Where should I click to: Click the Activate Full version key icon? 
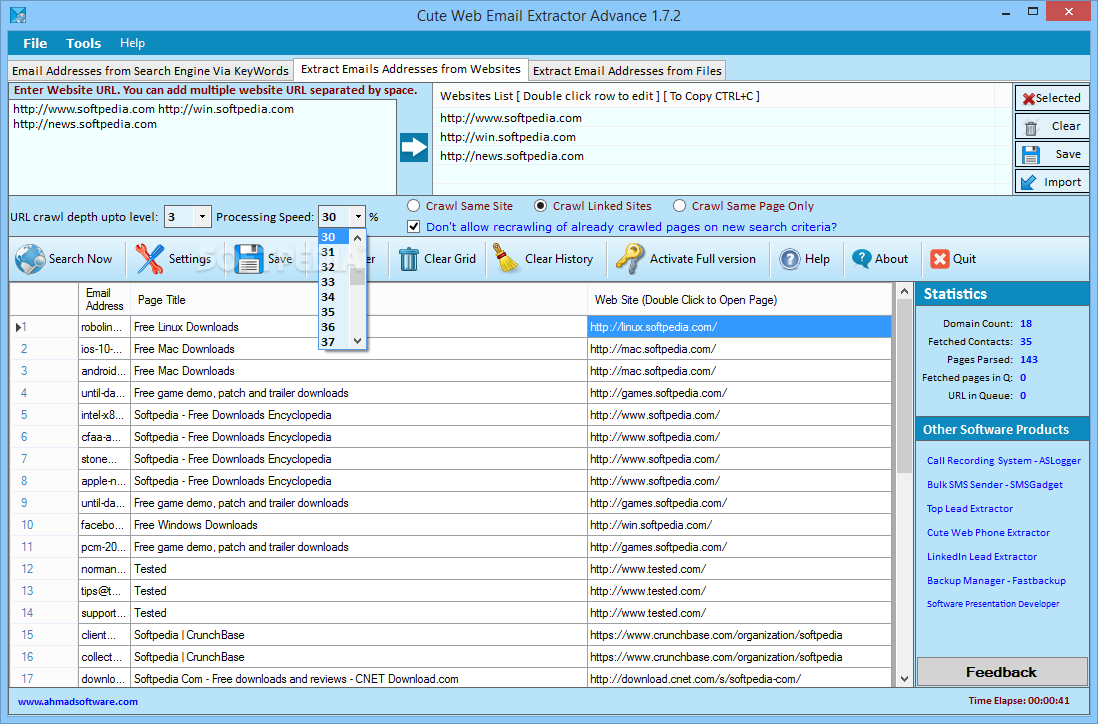click(630, 258)
